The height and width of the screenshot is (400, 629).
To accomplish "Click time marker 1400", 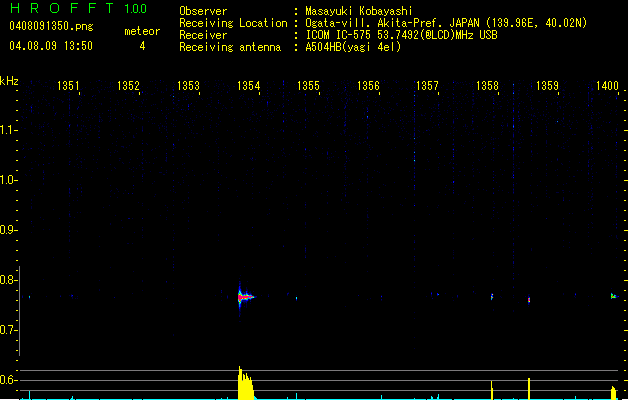I will click(x=607, y=86).
